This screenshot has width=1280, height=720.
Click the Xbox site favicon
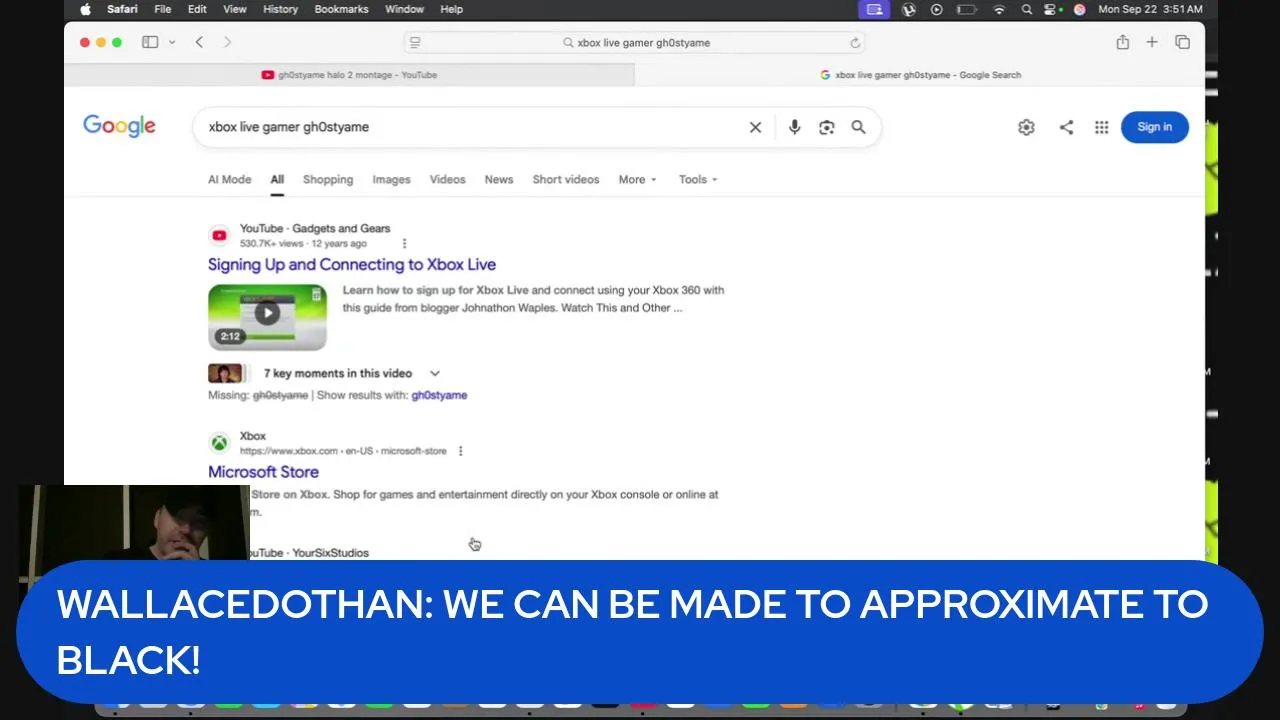[x=219, y=443]
